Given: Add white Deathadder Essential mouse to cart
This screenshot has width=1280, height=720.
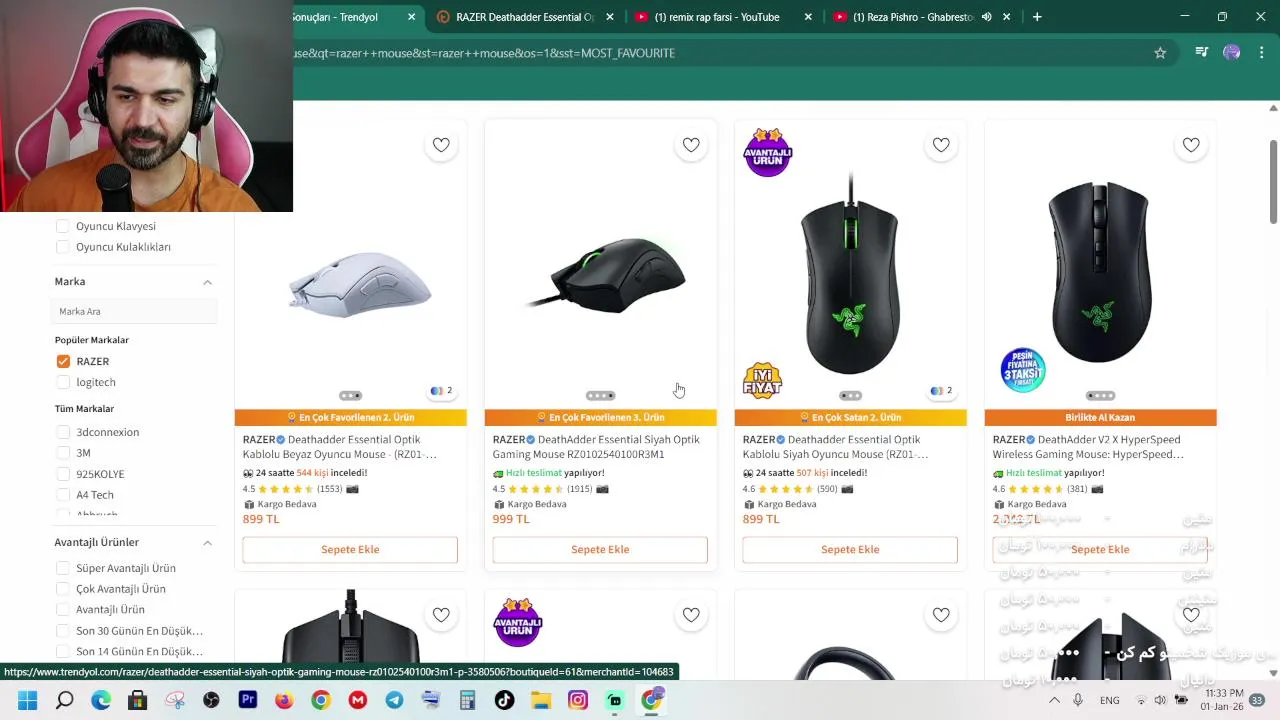Looking at the screenshot, I should (350, 549).
